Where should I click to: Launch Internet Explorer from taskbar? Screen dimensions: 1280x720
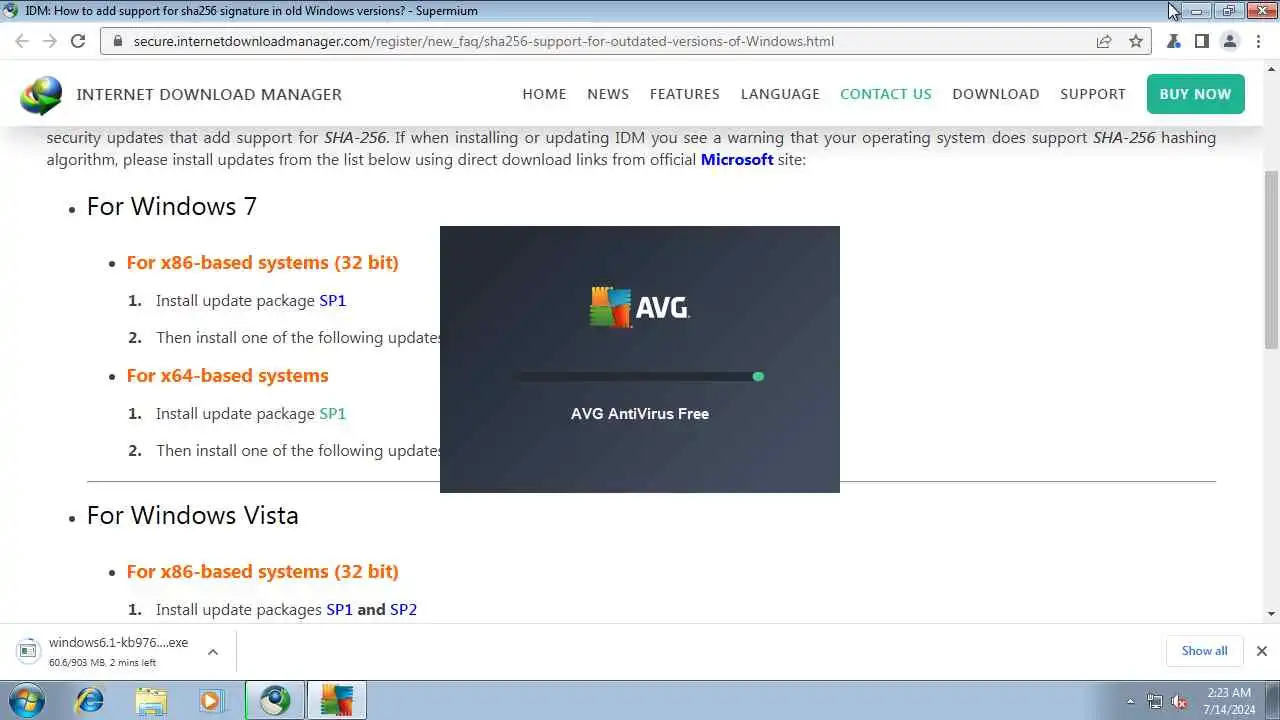tap(89, 700)
